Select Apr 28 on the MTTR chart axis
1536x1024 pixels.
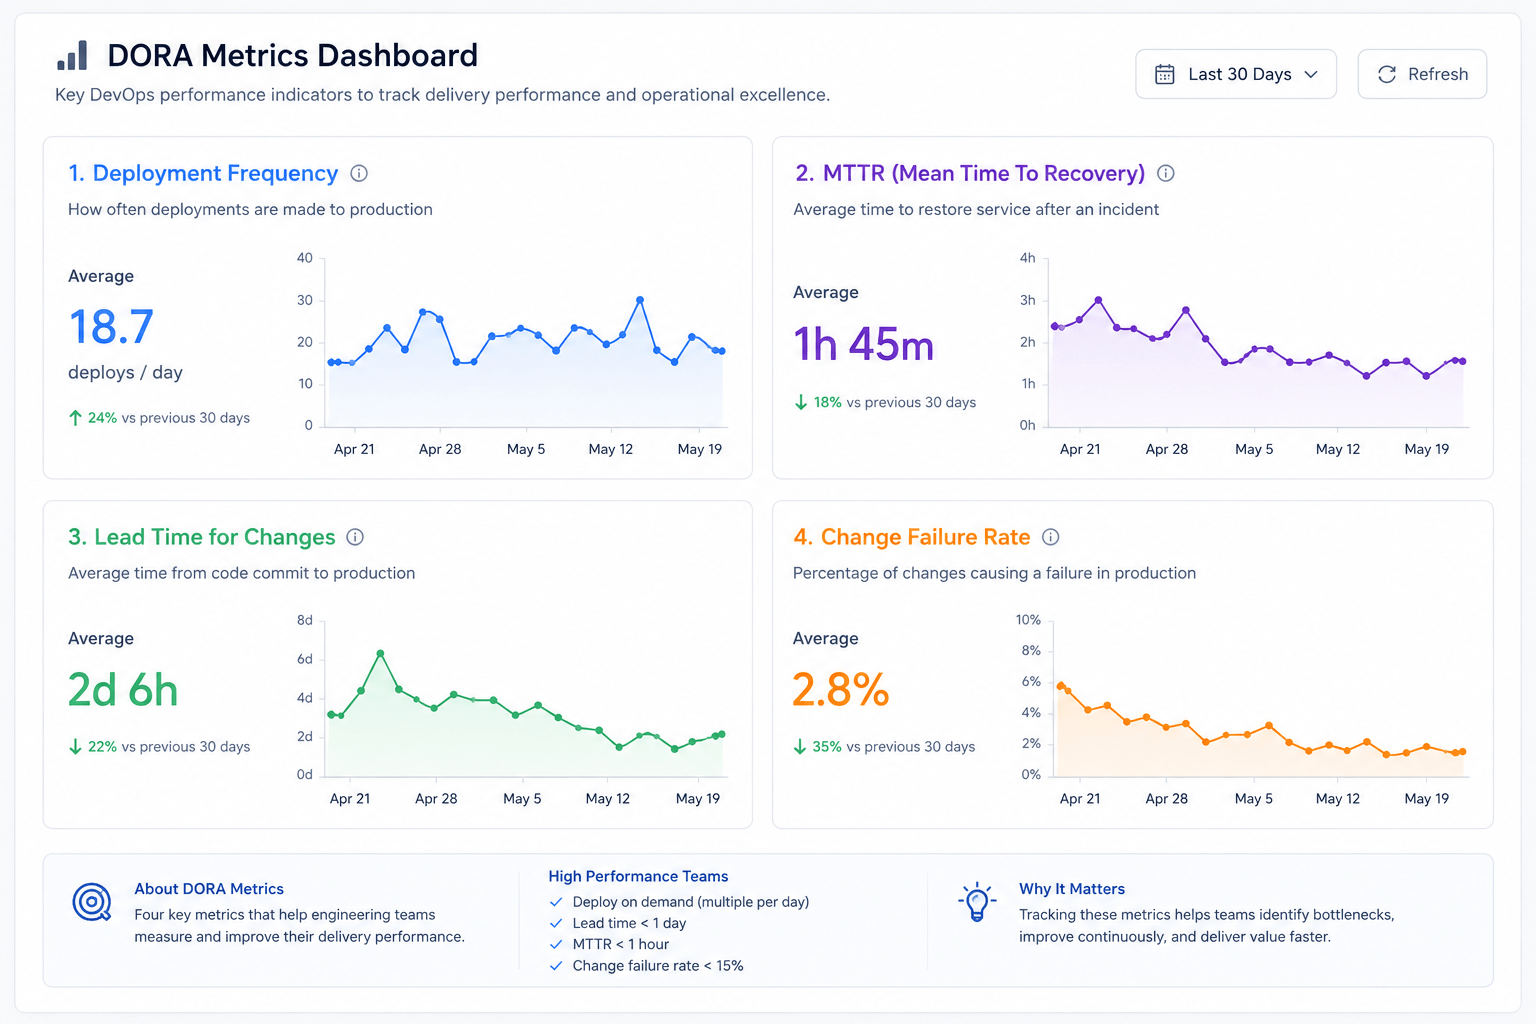point(1167,449)
